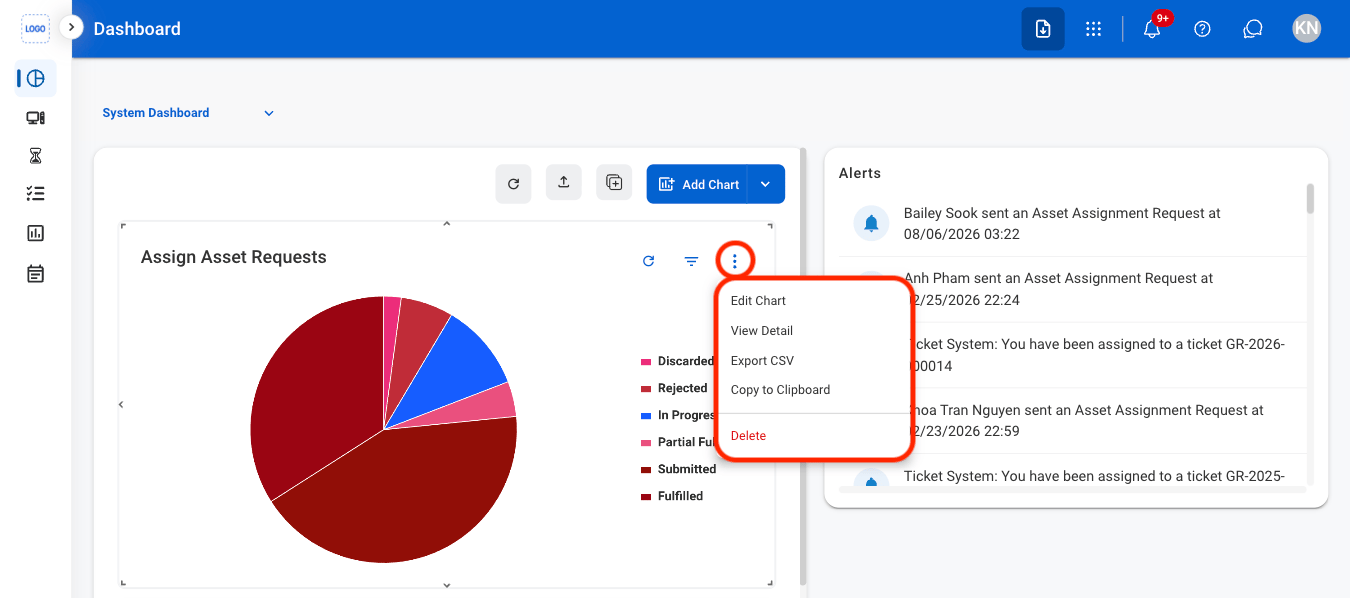Open the help question mark icon
The width and height of the screenshot is (1350, 598).
tap(1203, 29)
